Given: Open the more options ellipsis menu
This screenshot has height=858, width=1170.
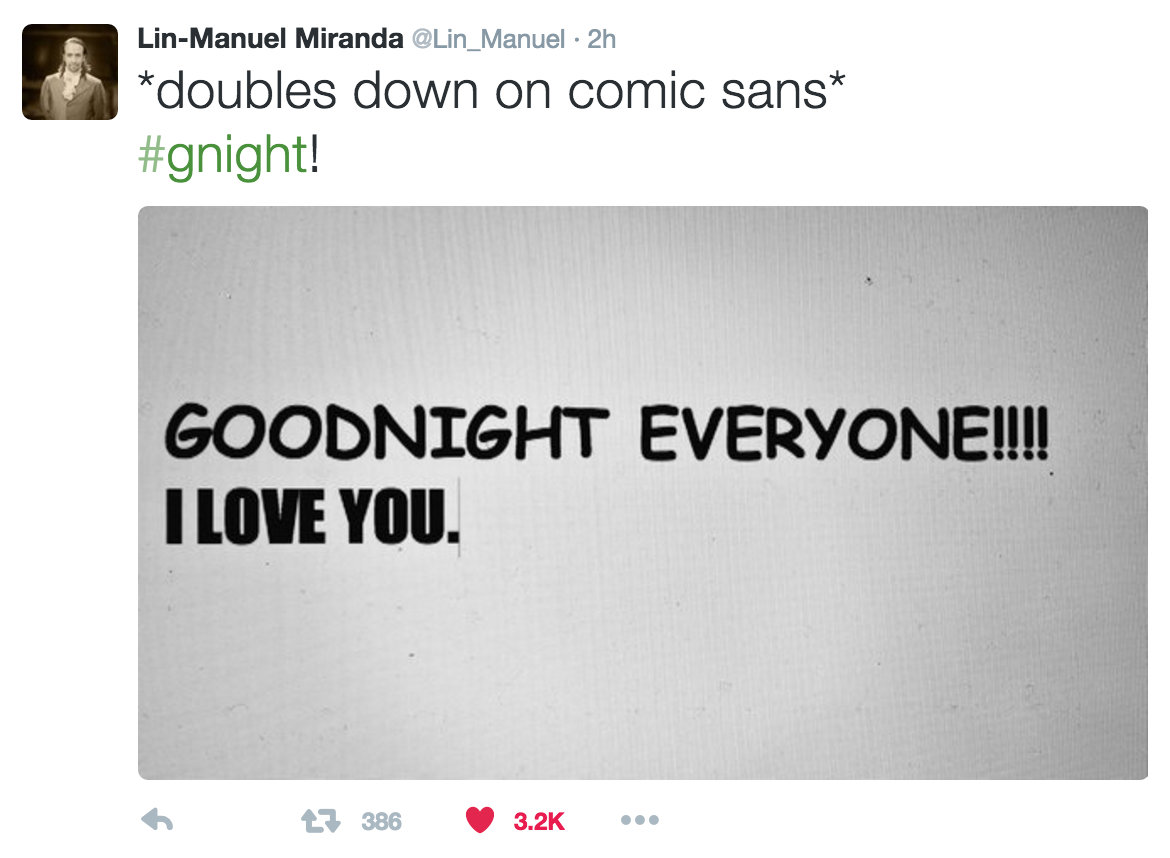Looking at the screenshot, I should [639, 821].
